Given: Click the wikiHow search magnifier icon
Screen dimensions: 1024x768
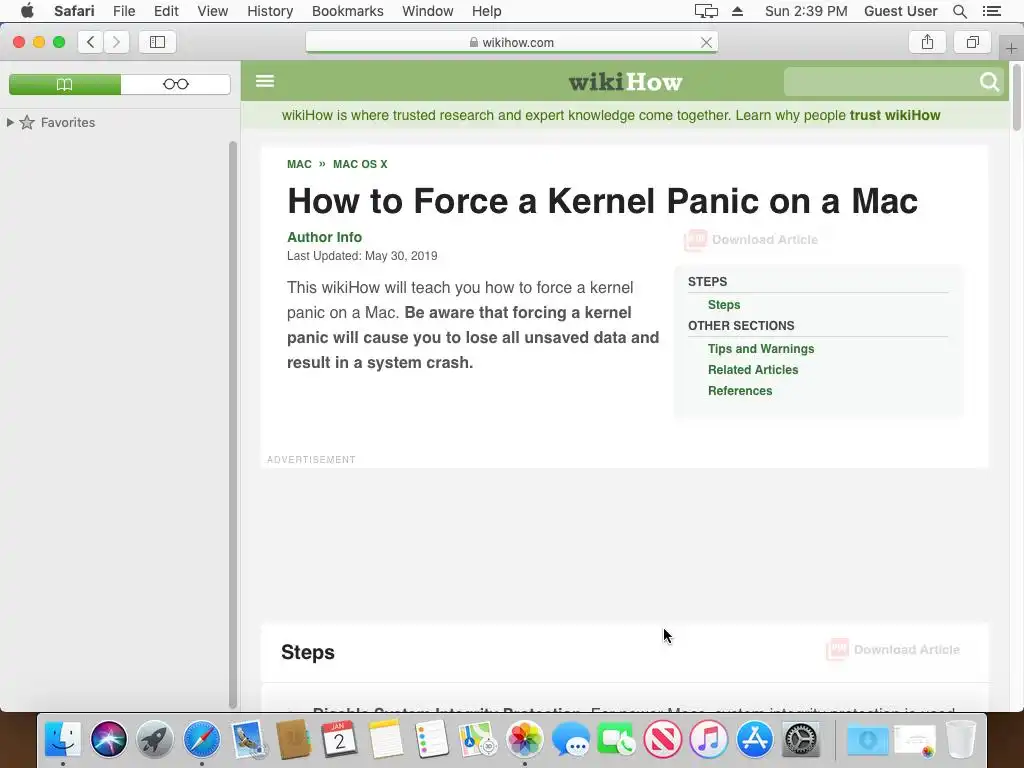Looking at the screenshot, I should pos(989,82).
